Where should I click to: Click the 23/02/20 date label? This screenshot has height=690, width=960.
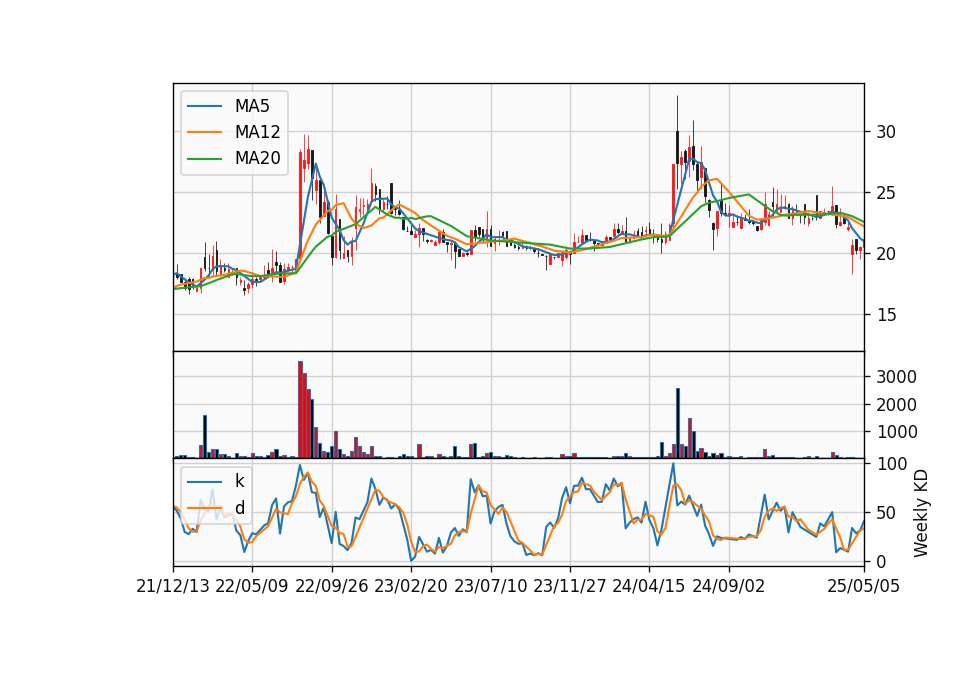(x=411, y=586)
